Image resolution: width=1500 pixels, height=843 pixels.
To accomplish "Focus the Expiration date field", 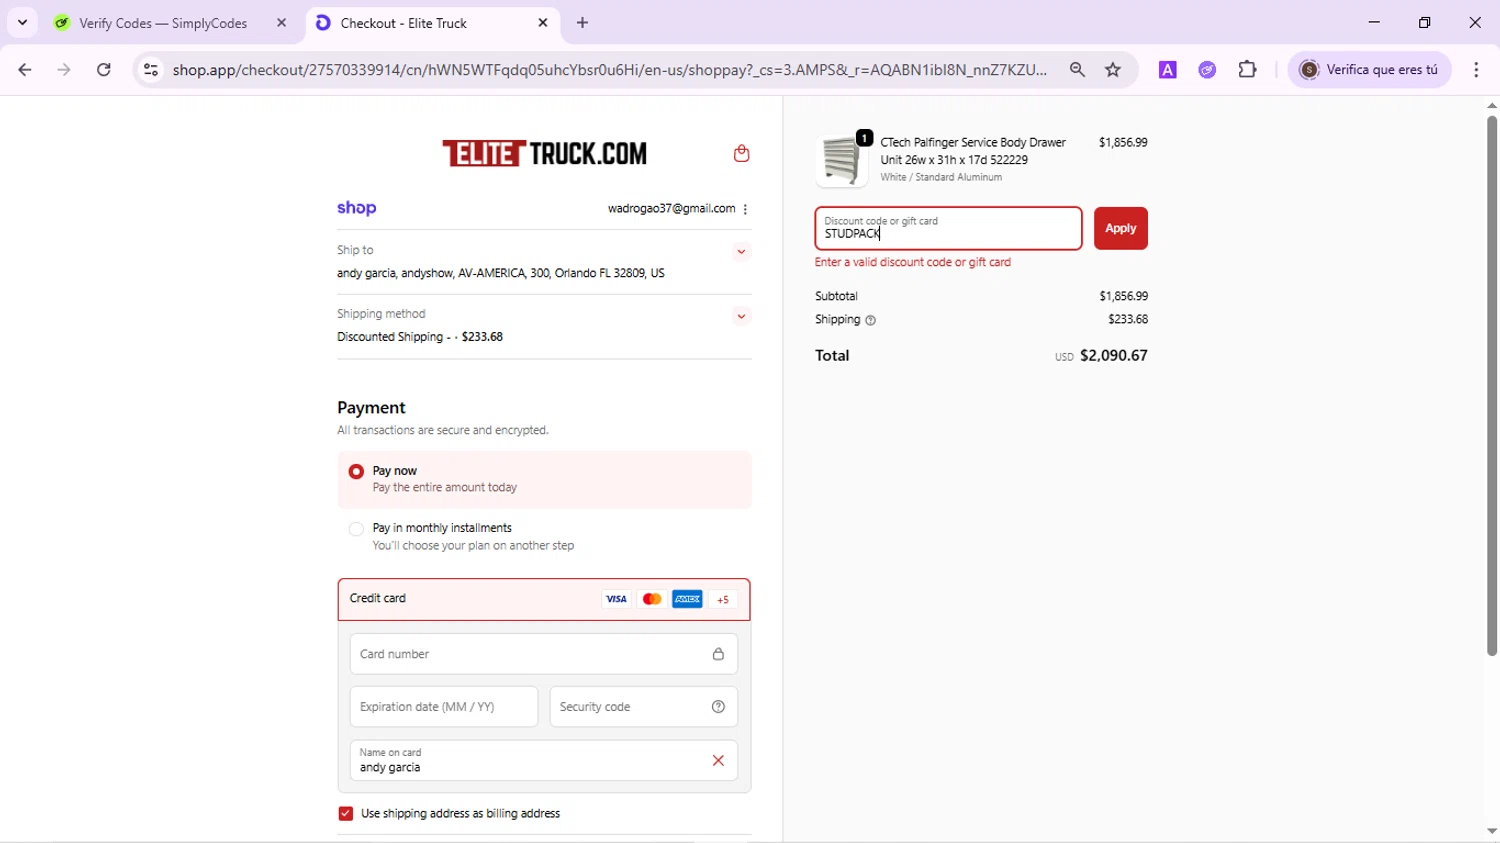I will point(444,707).
